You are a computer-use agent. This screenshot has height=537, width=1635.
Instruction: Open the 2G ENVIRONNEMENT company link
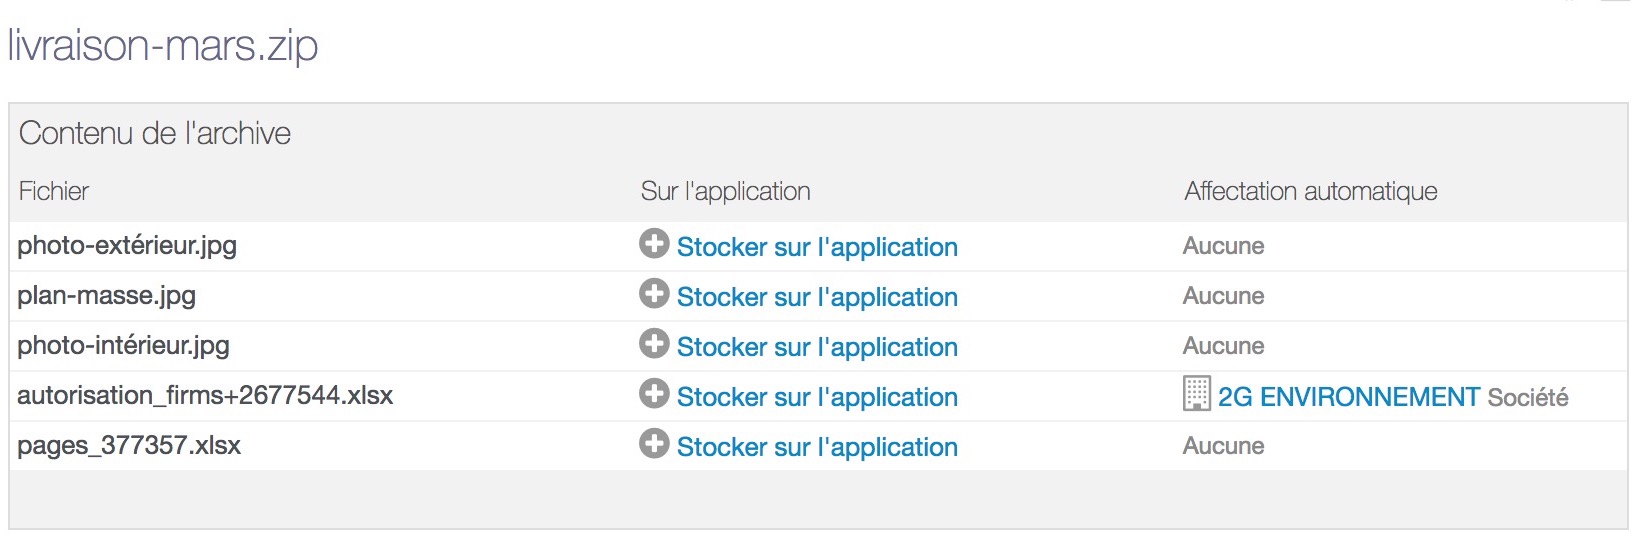pyautogui.click(x=1348, y=397)
